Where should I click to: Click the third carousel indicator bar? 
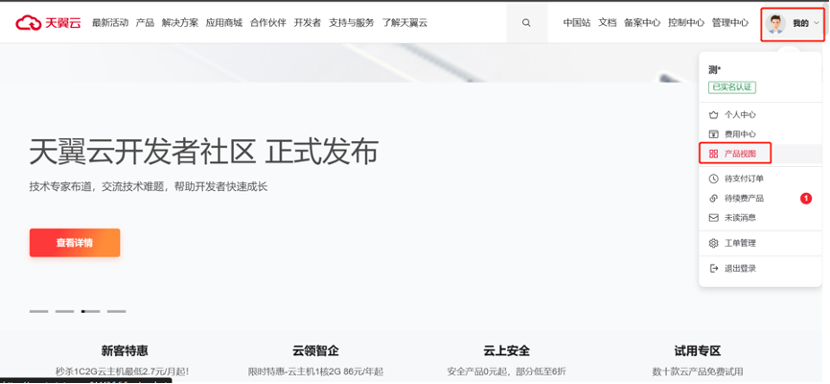tap(91, 311)
